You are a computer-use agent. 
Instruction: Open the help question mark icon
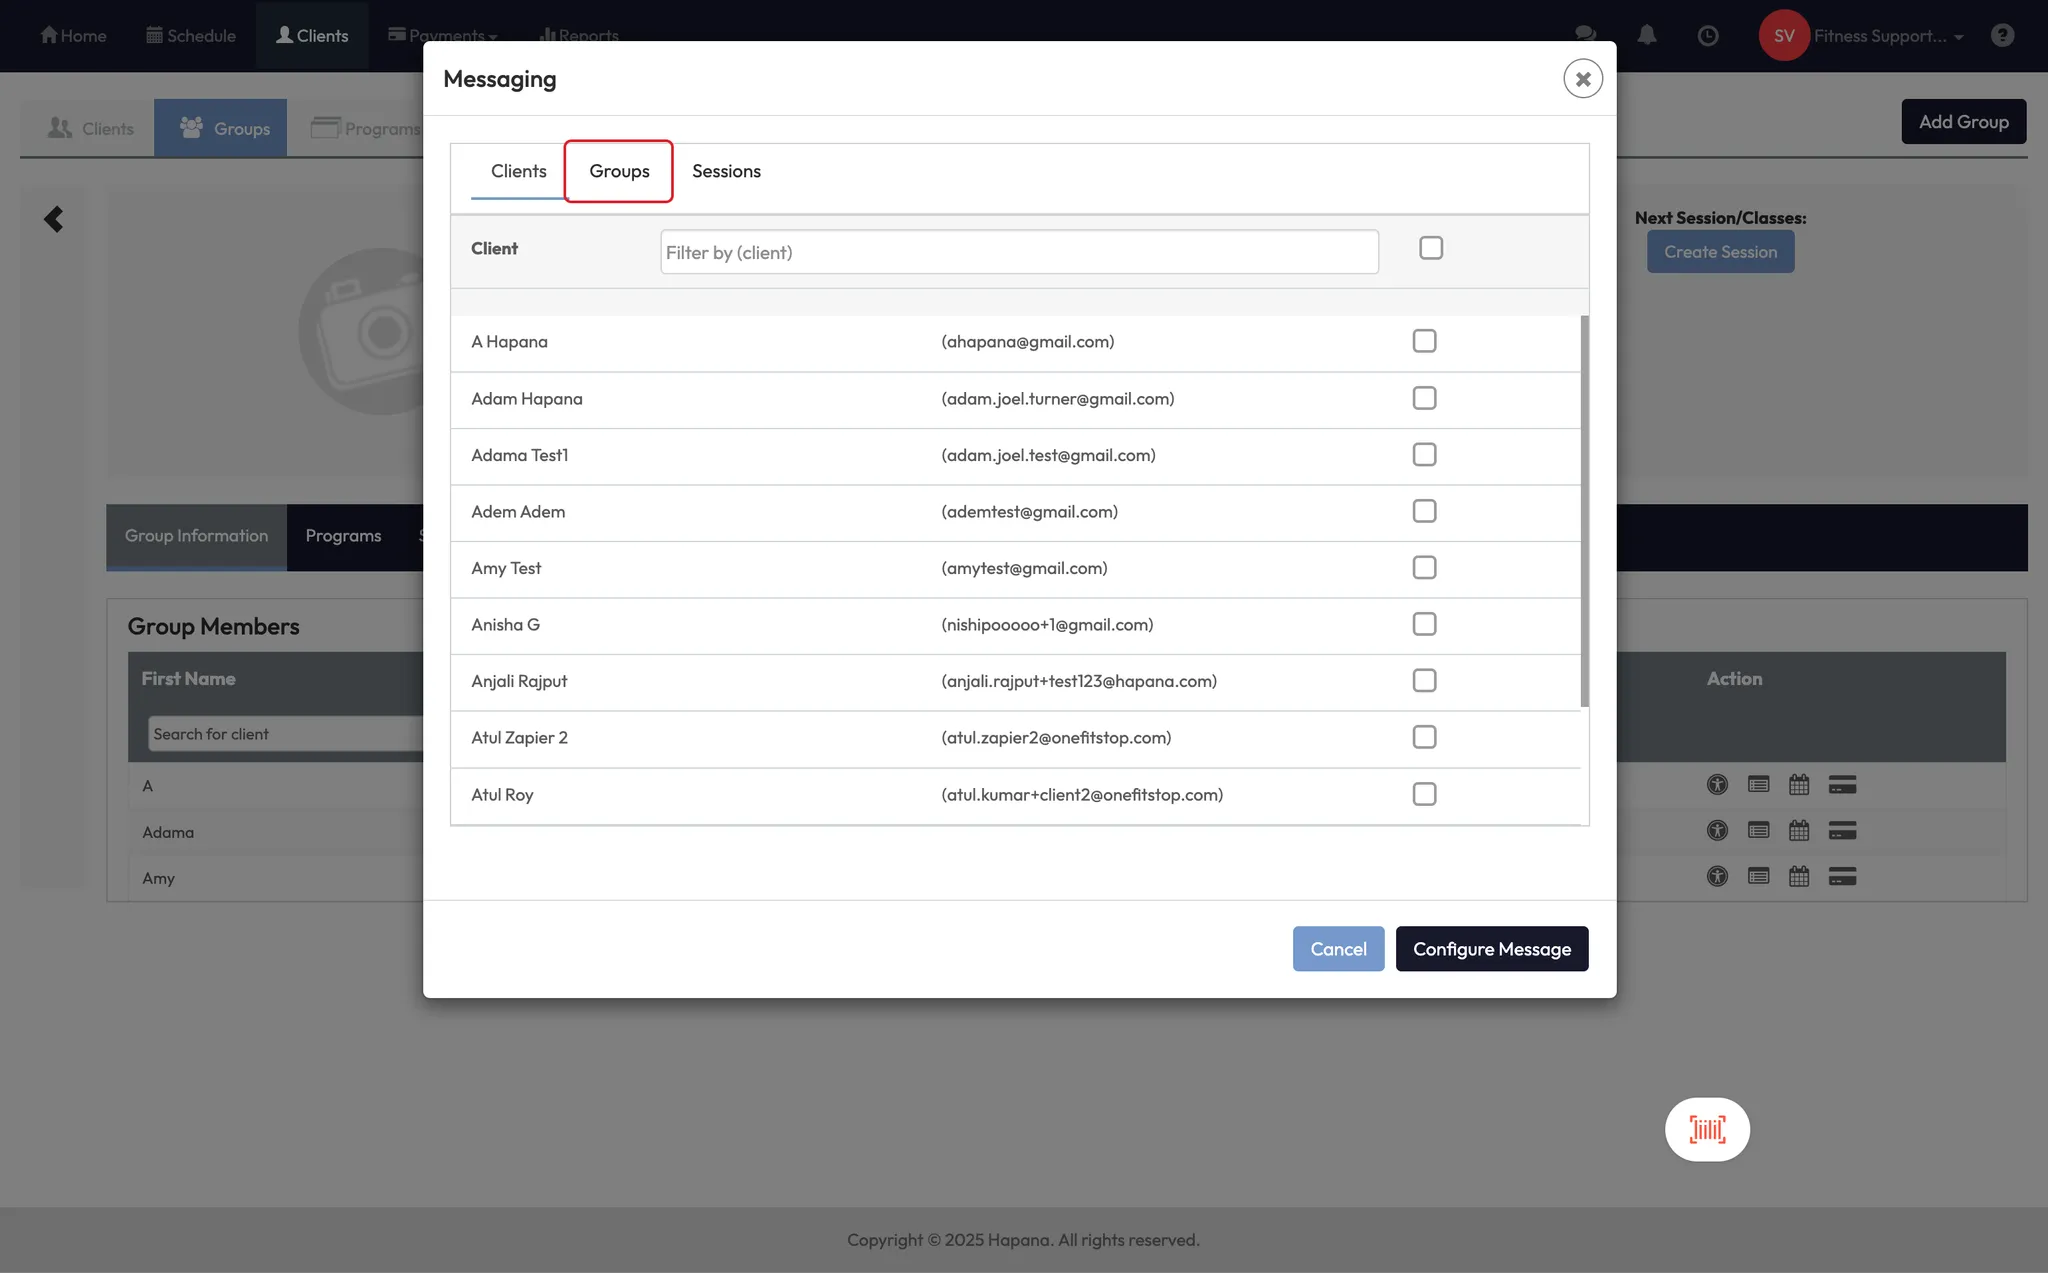coord(2002,36)
